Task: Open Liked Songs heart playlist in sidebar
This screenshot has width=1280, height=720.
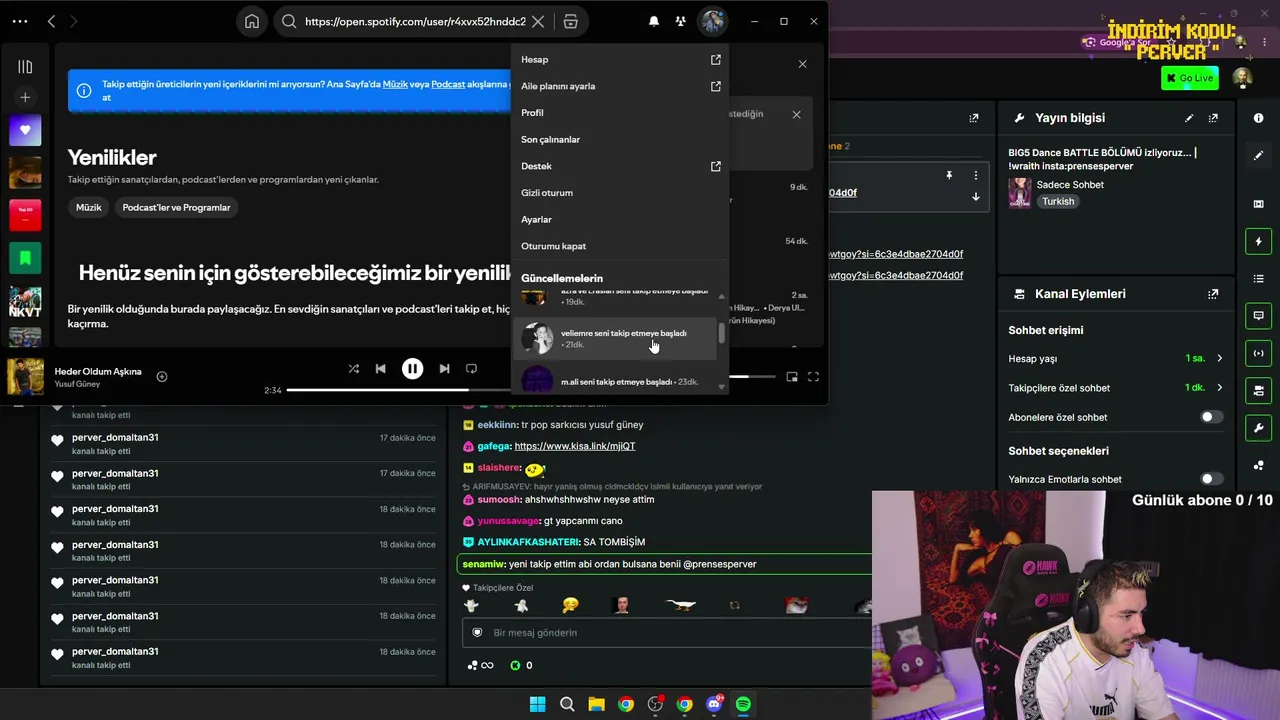Action: 25,130
